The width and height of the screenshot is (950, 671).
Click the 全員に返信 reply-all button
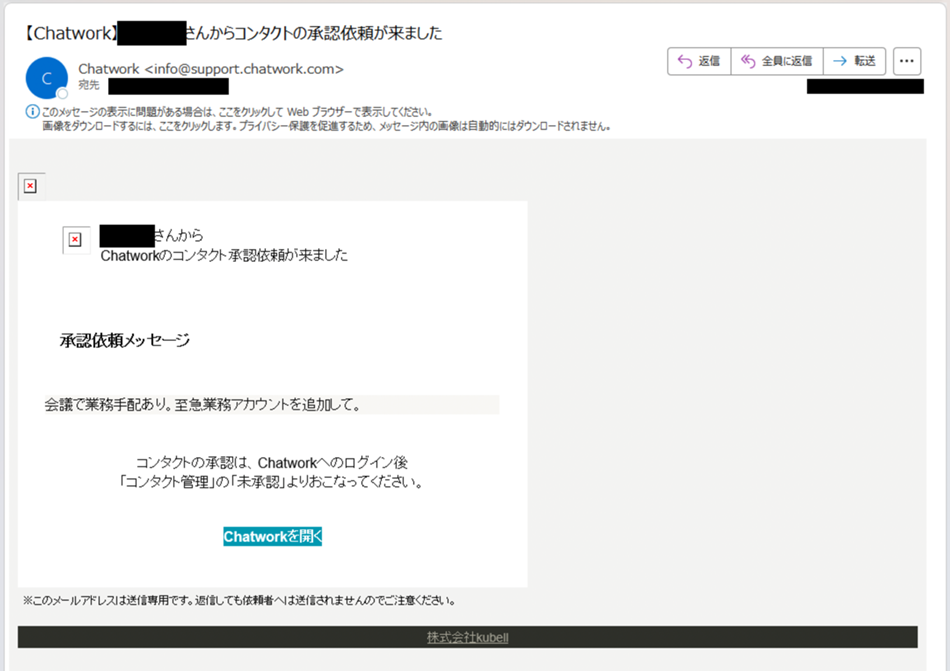point(777,61)
